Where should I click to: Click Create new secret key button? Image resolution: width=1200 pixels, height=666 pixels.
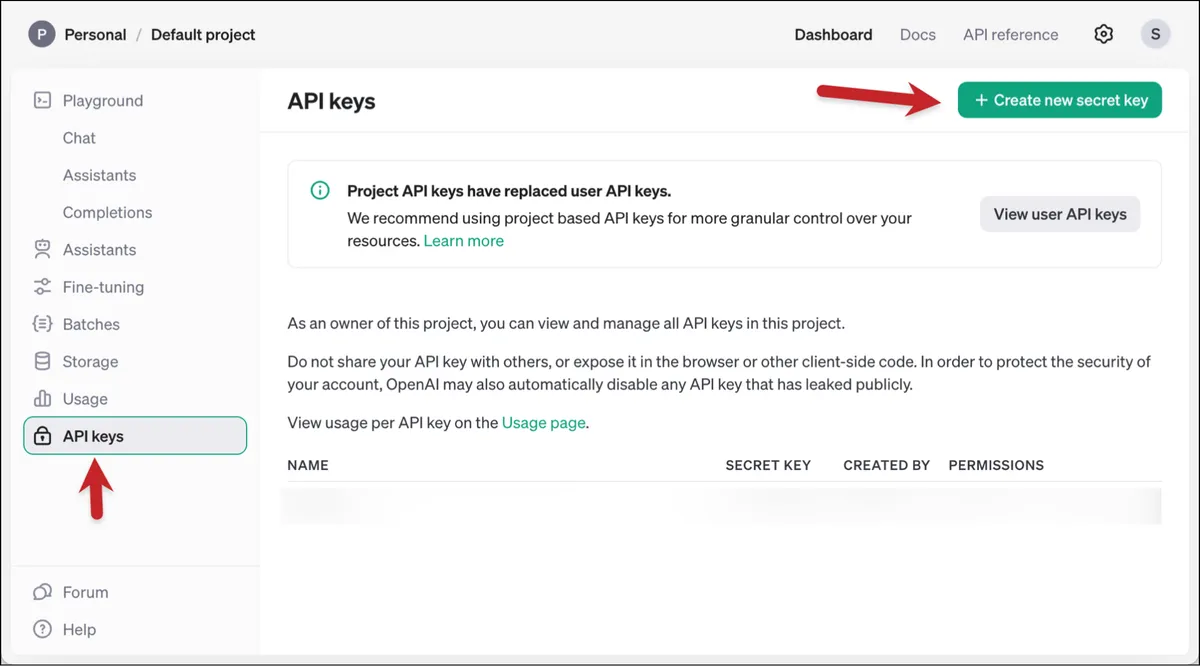tap(1060, 100)
